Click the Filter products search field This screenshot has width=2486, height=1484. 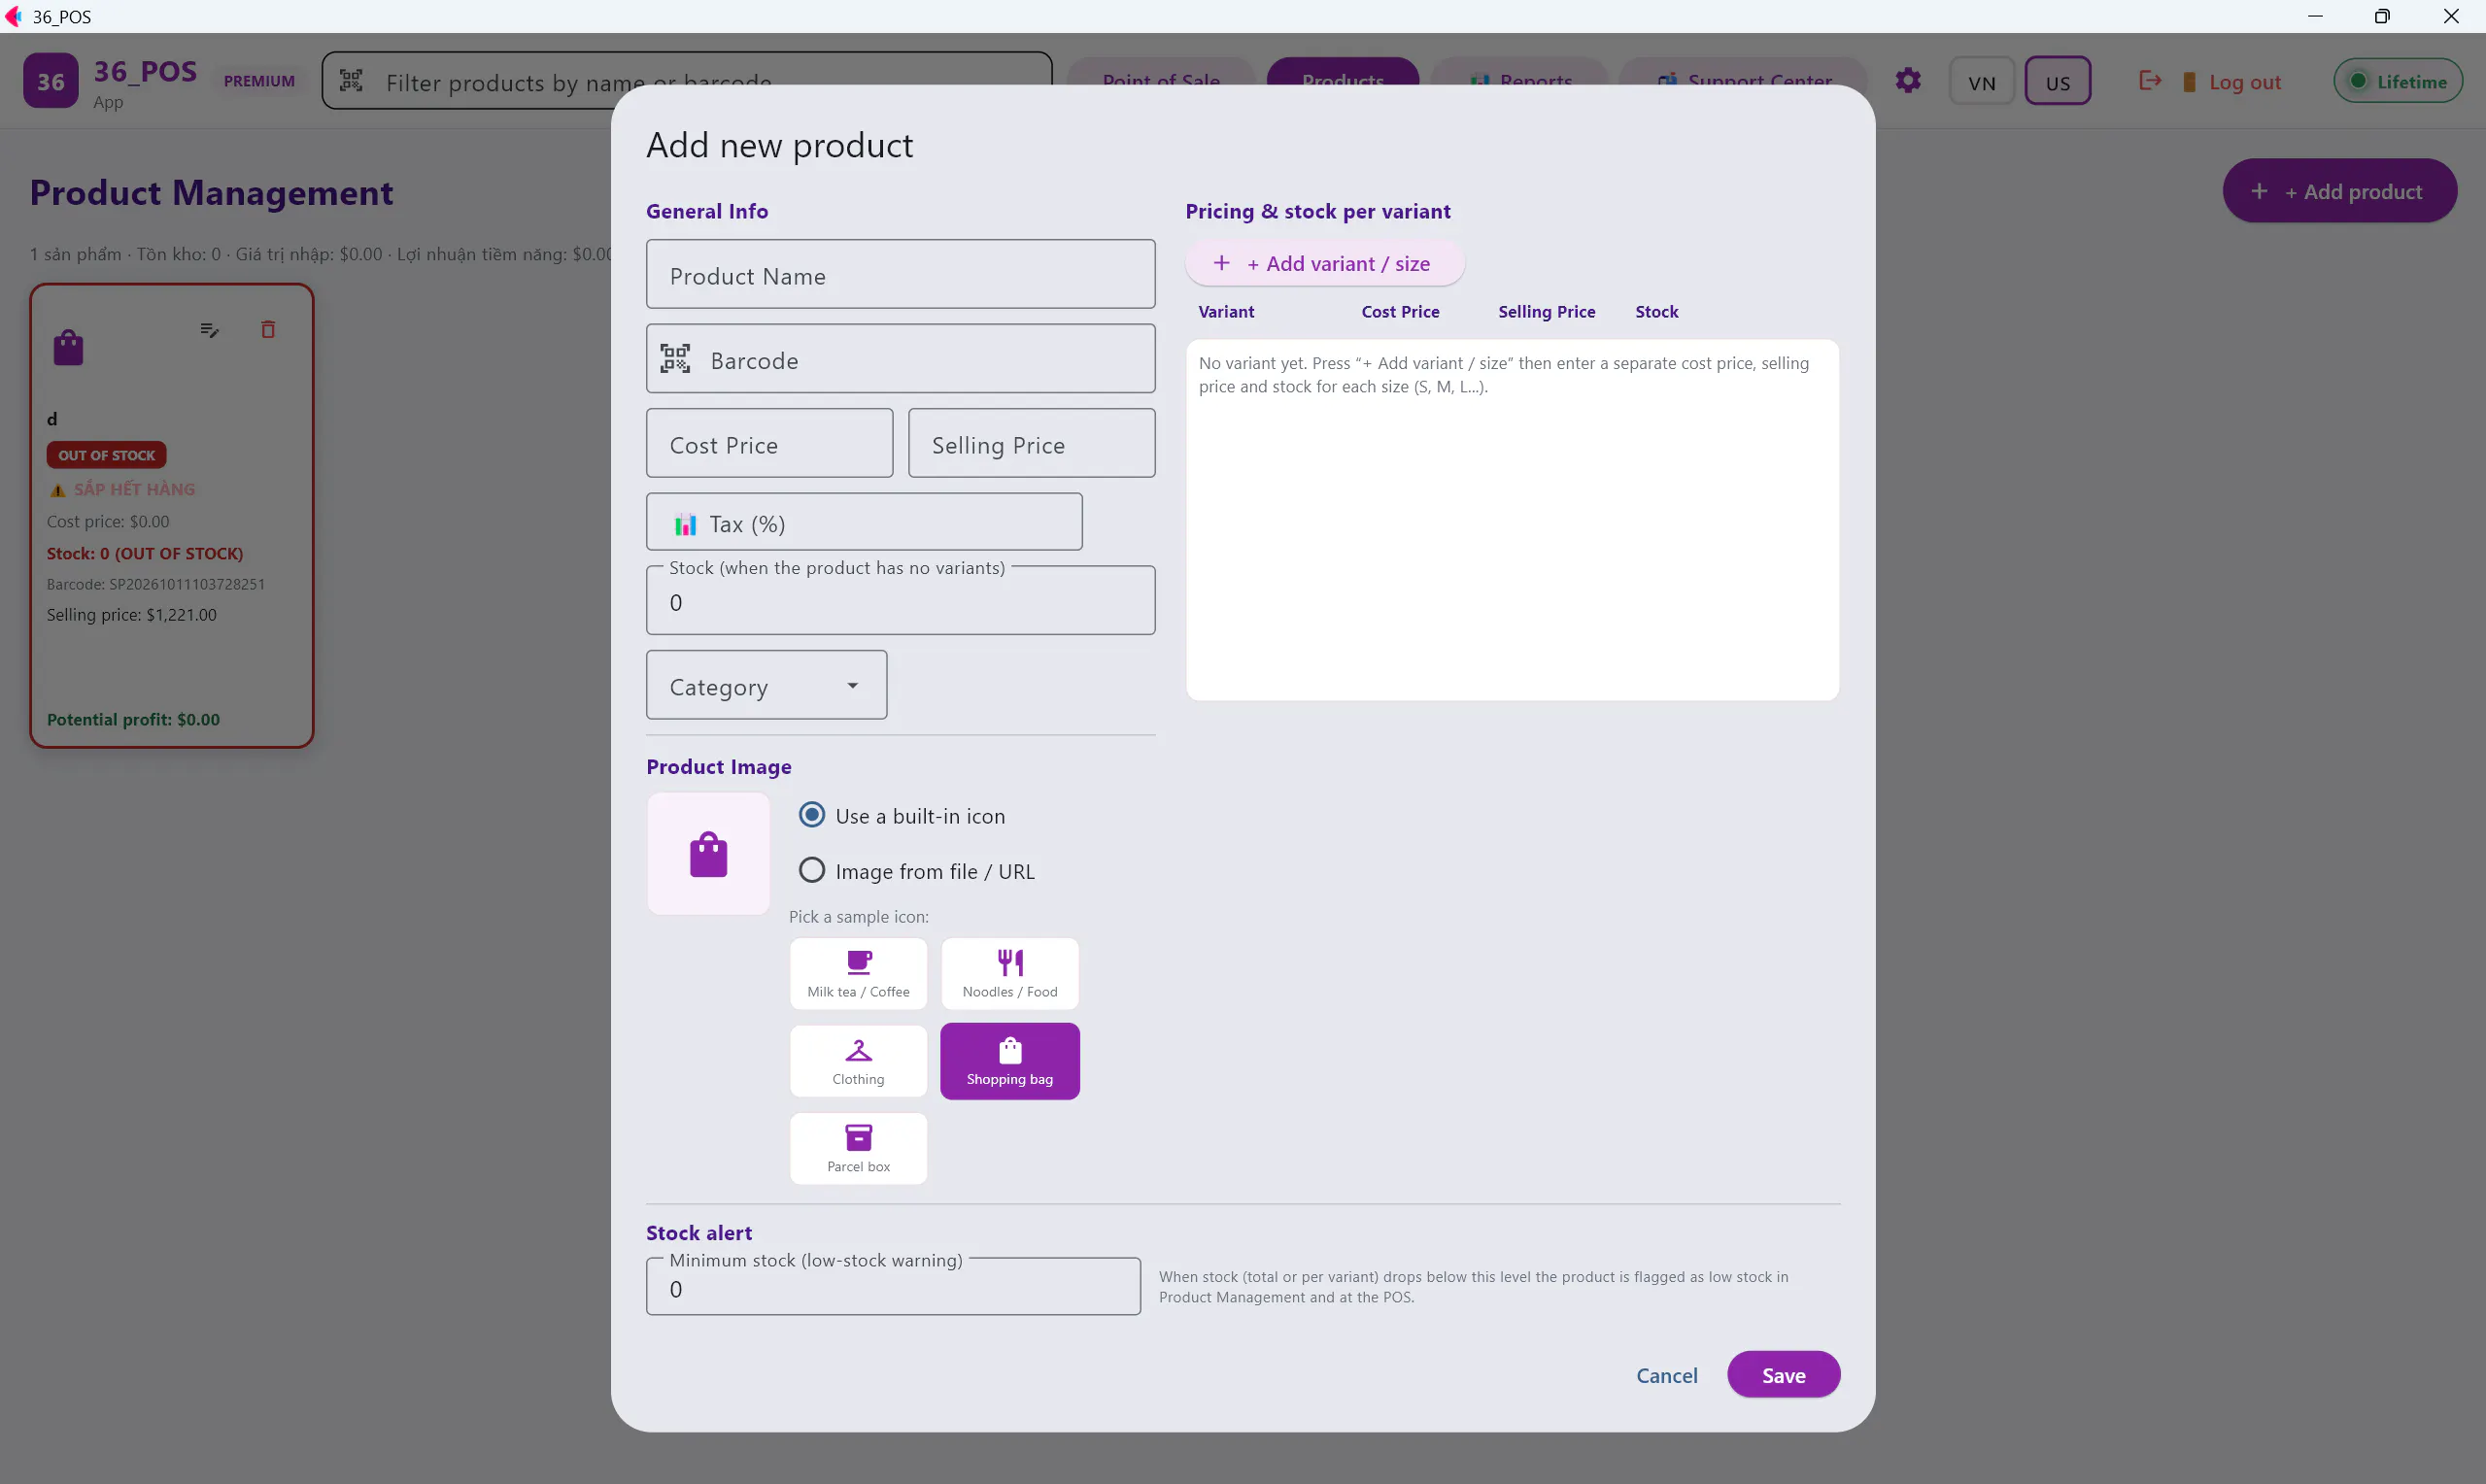pos(686,81)
